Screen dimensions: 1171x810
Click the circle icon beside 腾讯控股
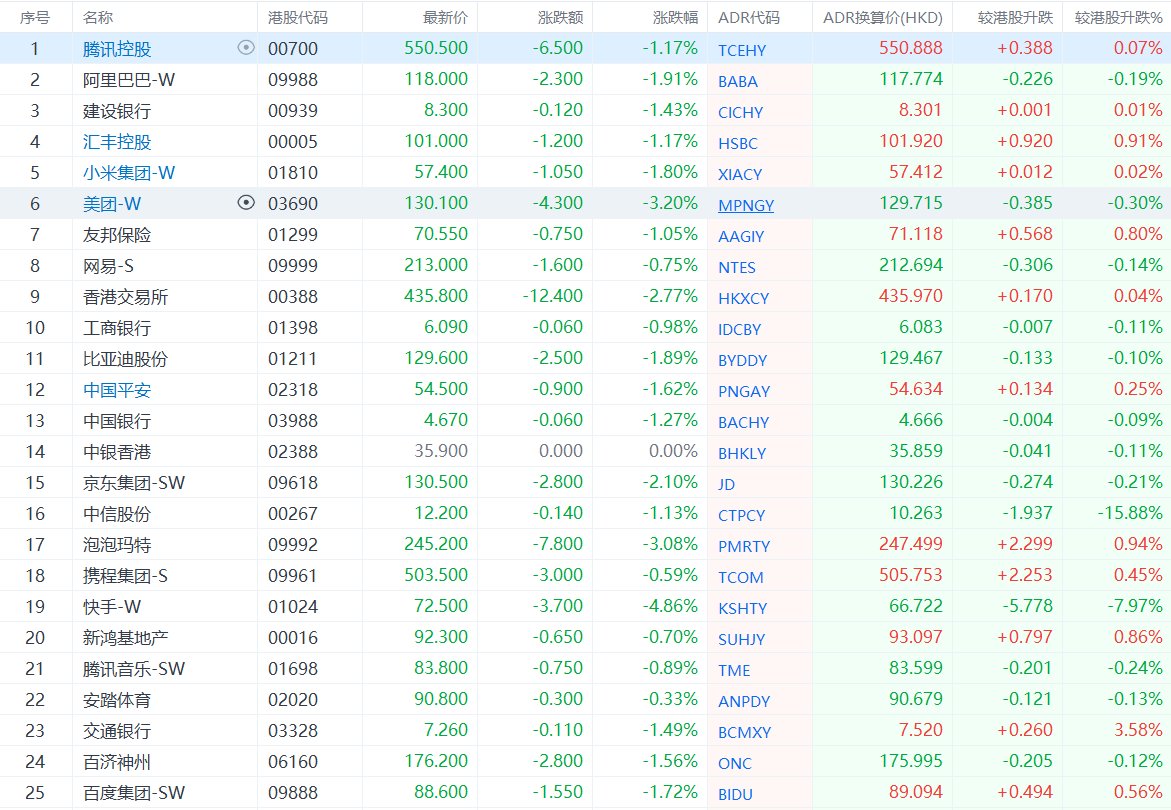[246, 48]
